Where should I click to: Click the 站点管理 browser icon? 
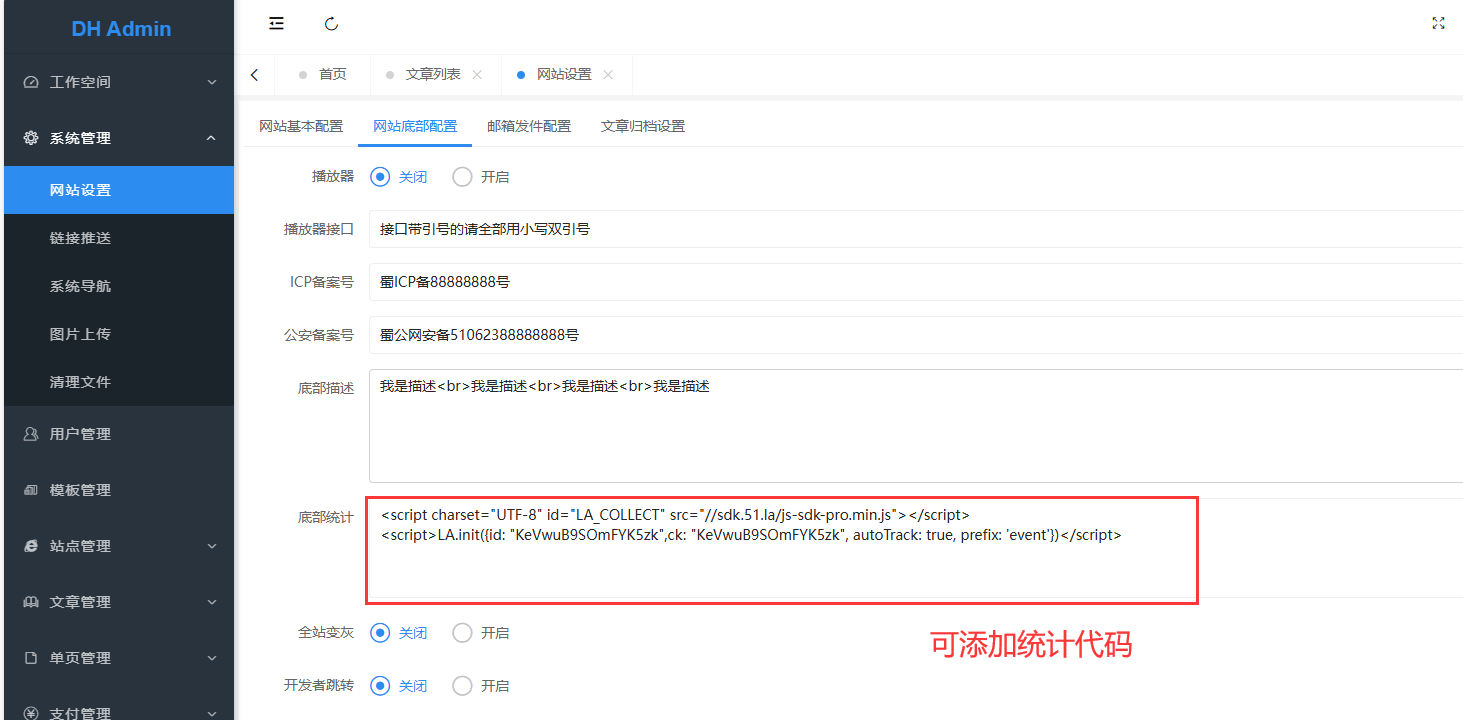31,546
